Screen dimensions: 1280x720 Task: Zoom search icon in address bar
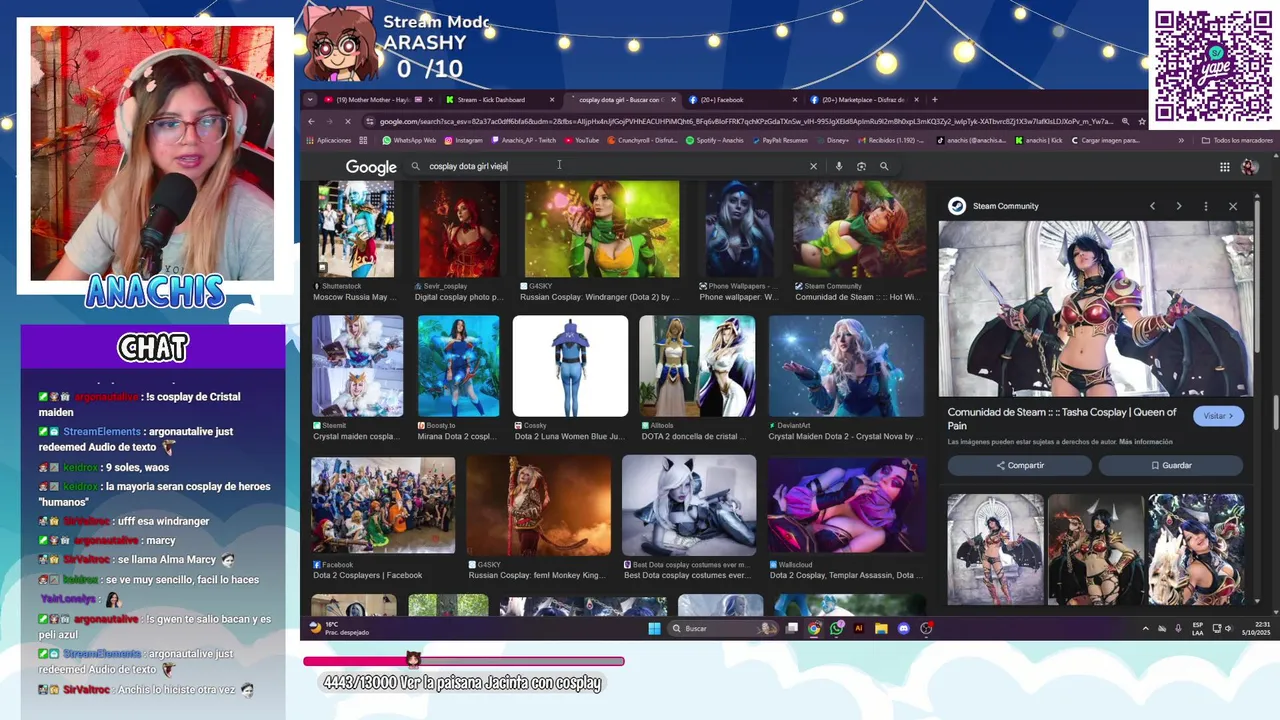pos(1125,121)
